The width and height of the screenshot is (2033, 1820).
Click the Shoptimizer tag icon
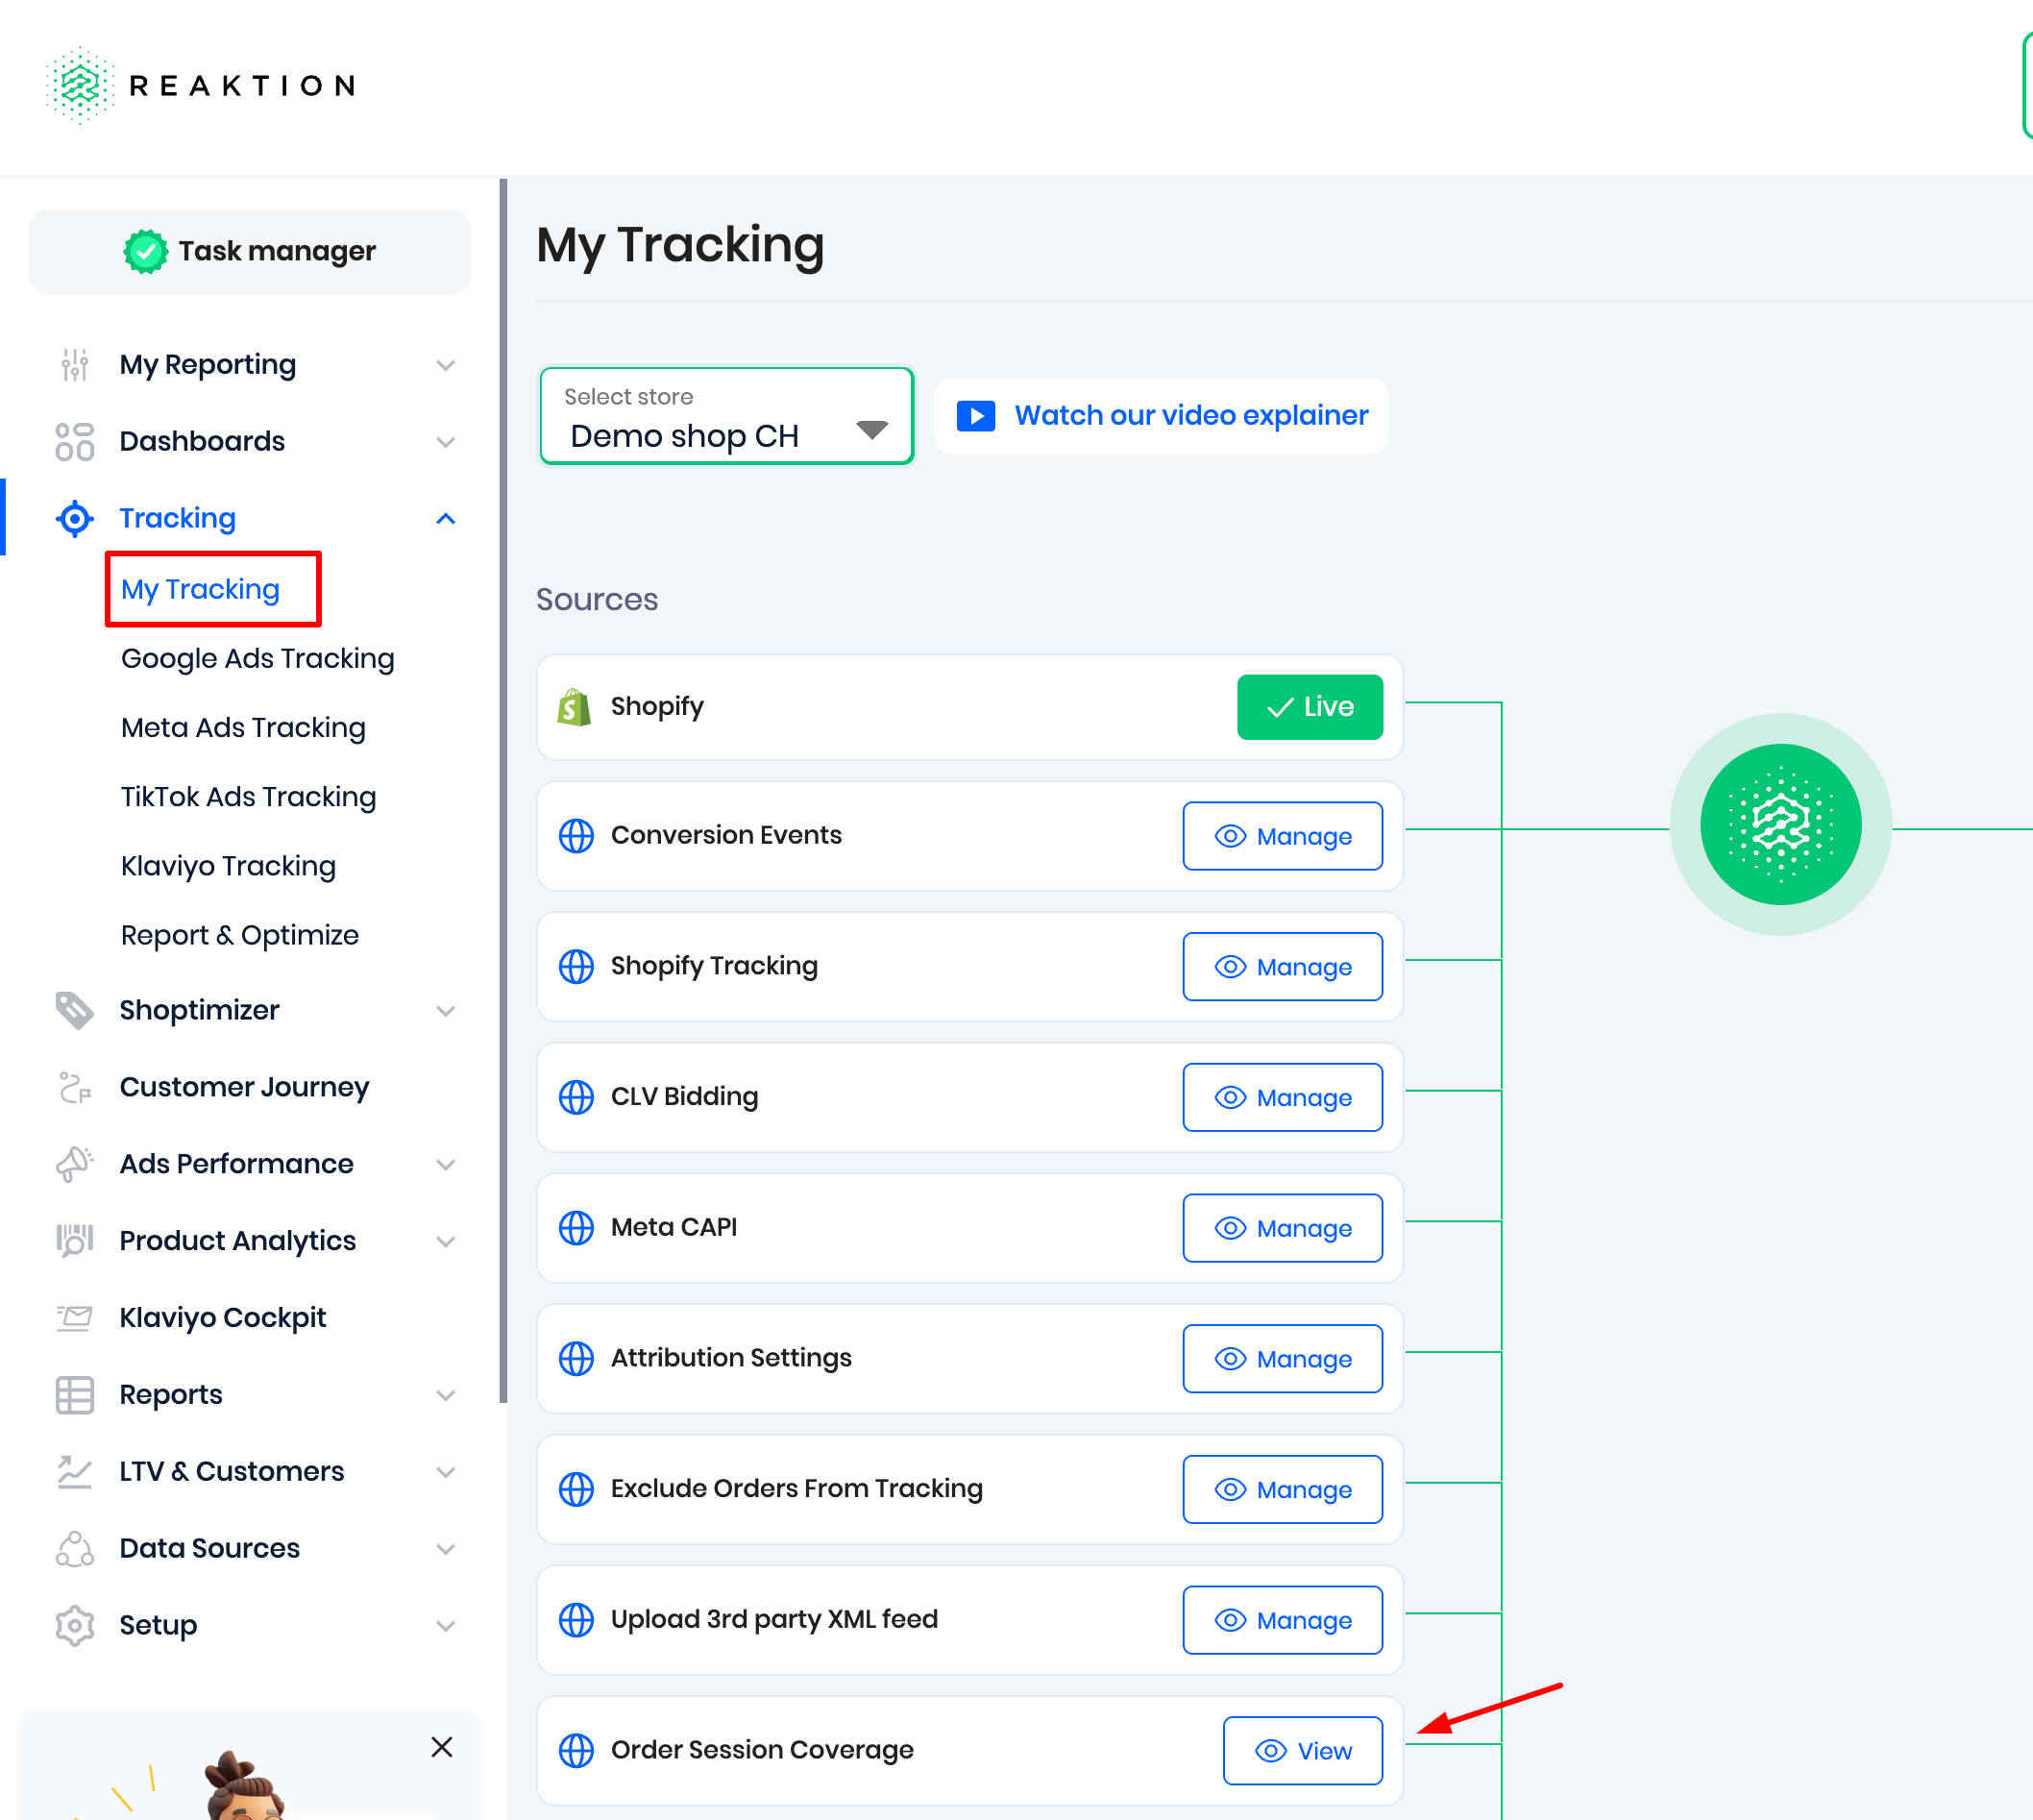(x=75, y=1011)
